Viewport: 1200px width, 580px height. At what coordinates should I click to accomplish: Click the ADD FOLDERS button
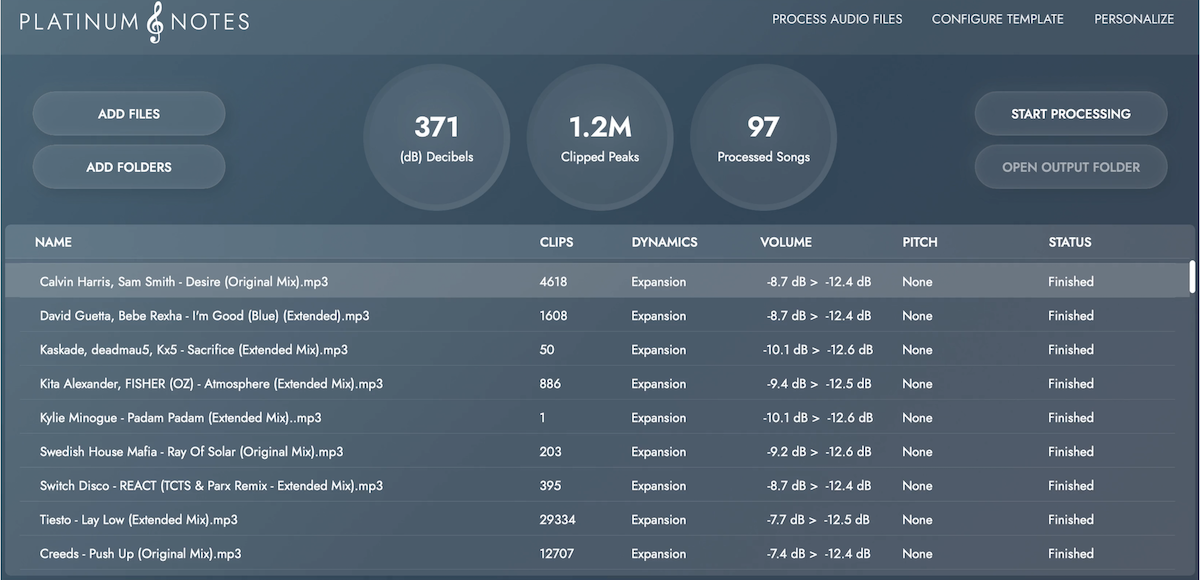(128, 166)
